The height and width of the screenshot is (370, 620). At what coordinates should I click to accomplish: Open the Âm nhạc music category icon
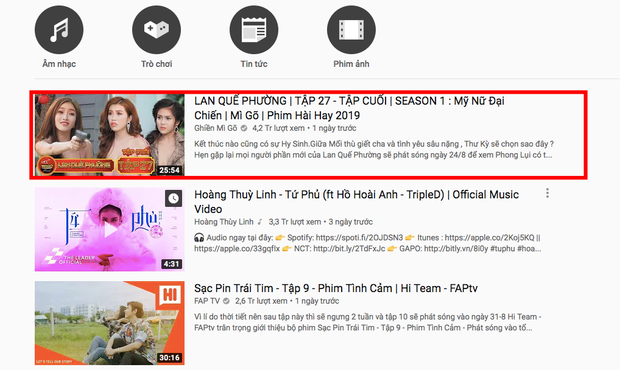click(59, 30)
